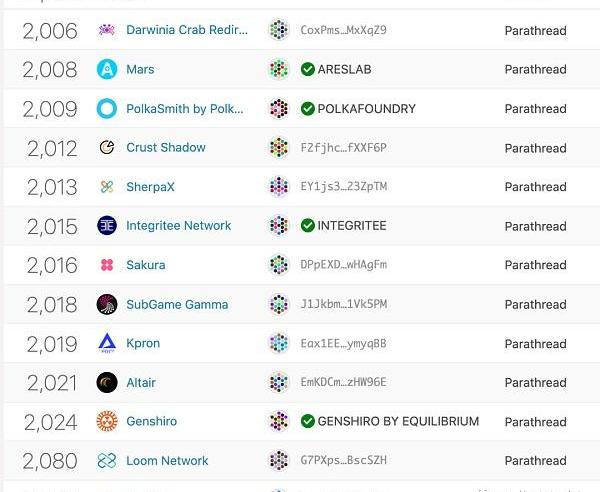The image size is (600, 492).
Task: Click the GENSHIRO BY EQUILIBRIUM owner name
Action: pos(398,422)
